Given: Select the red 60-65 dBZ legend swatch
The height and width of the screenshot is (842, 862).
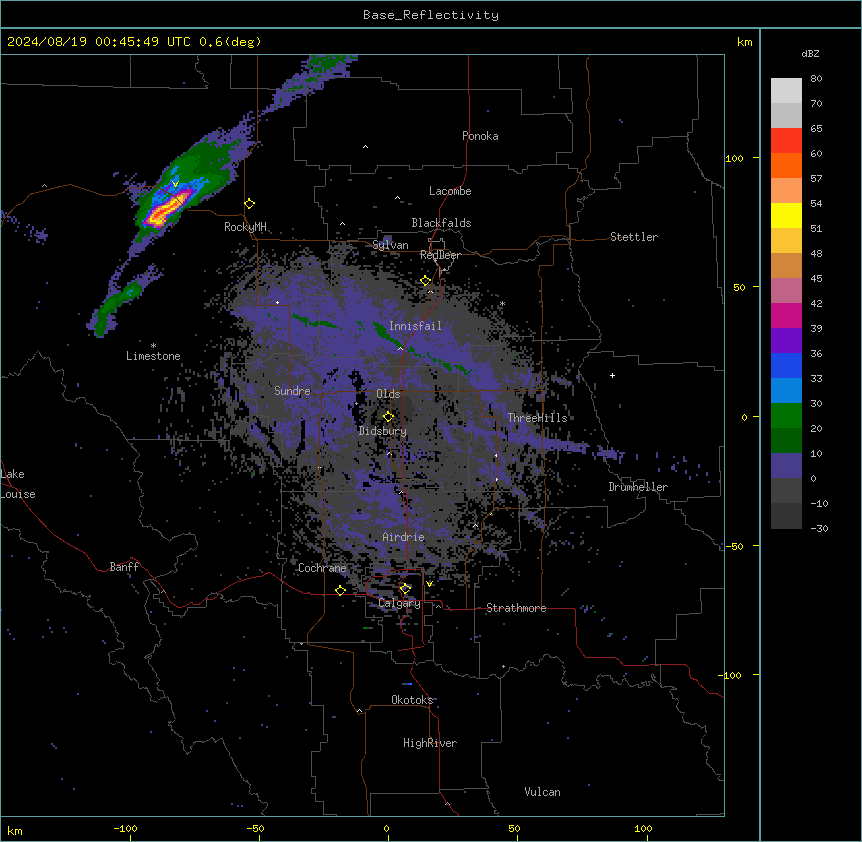Looking at the screenshot, I should pos(786,140).
